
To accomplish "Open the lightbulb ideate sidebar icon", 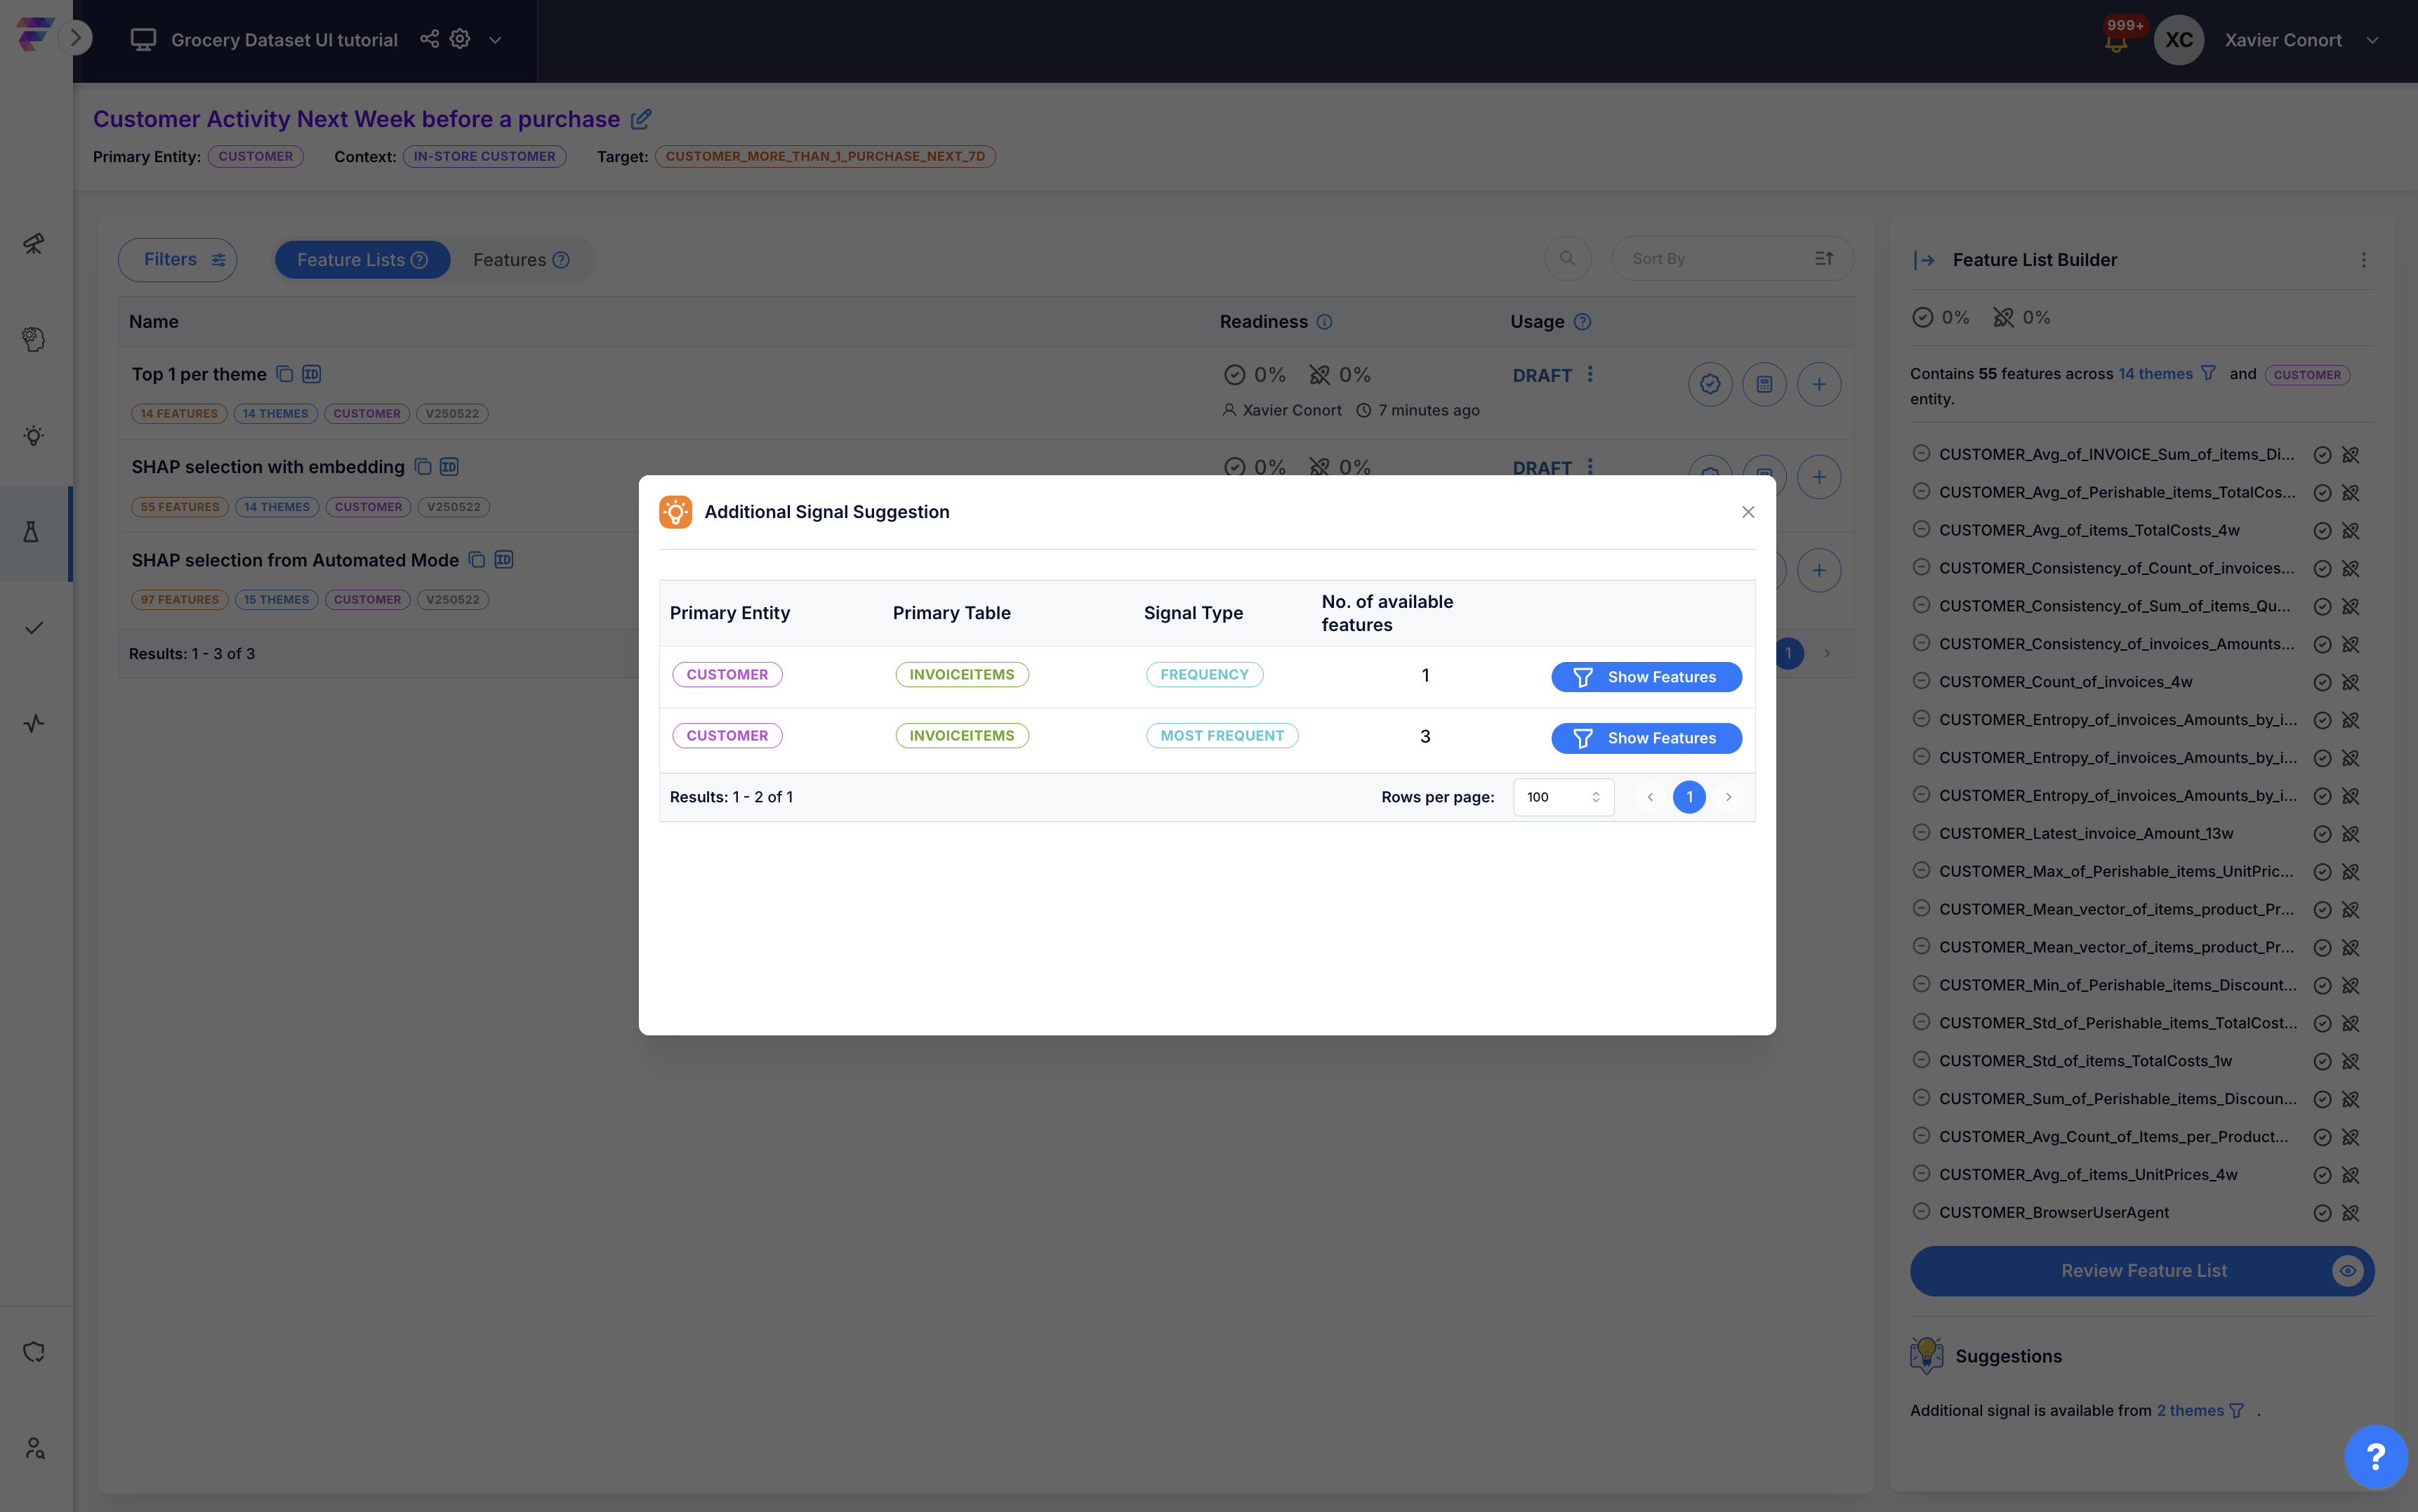I will 34,435.
